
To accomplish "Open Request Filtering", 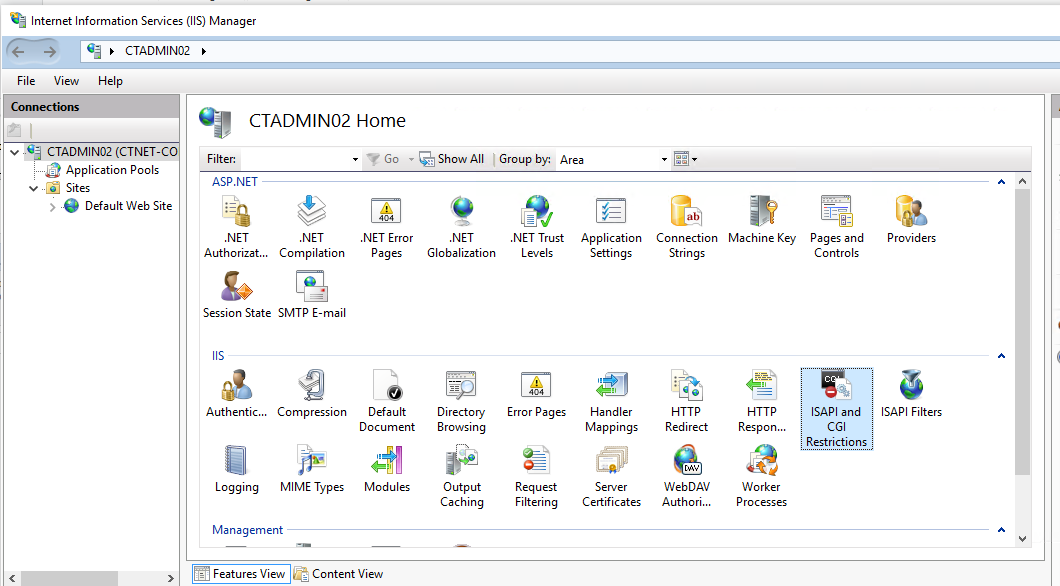I will point(536,467).
